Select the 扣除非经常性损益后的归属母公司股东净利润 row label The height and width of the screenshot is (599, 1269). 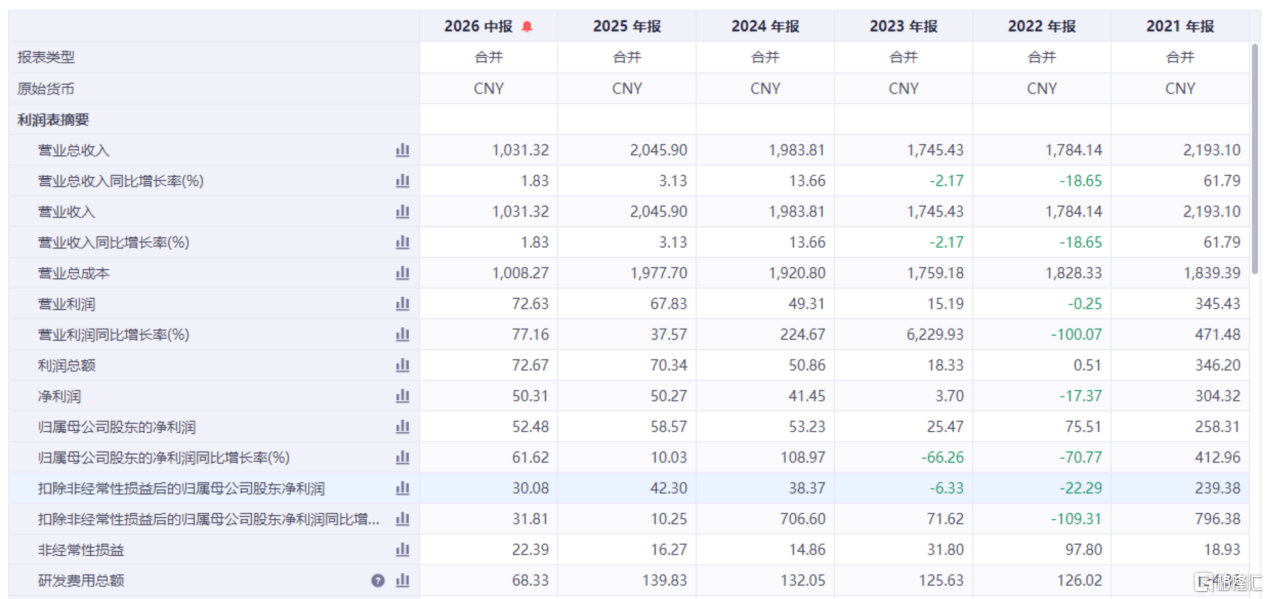pos(181,489)
